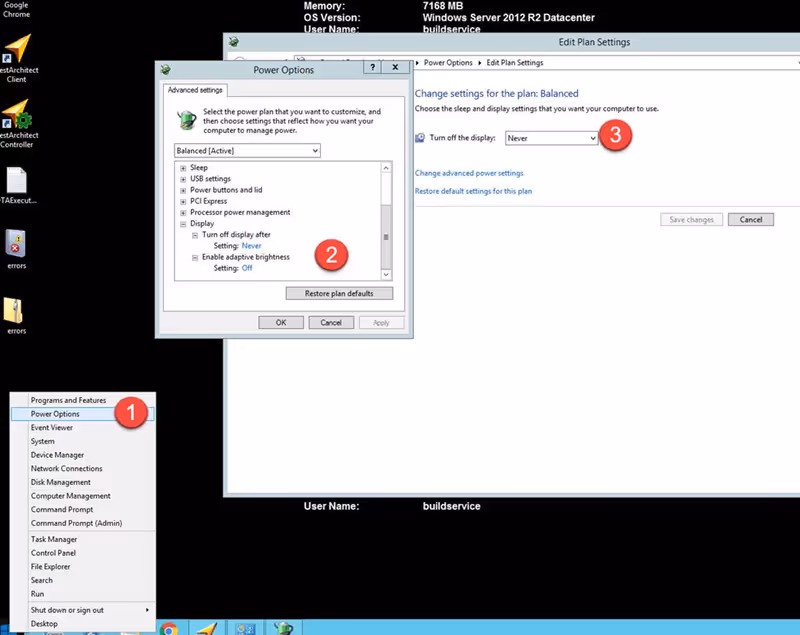Image resolution: width=800 pixels, height=635 pixels.
Task: Click the settings tree scrollbar thumb
Action: click(386, 237)
